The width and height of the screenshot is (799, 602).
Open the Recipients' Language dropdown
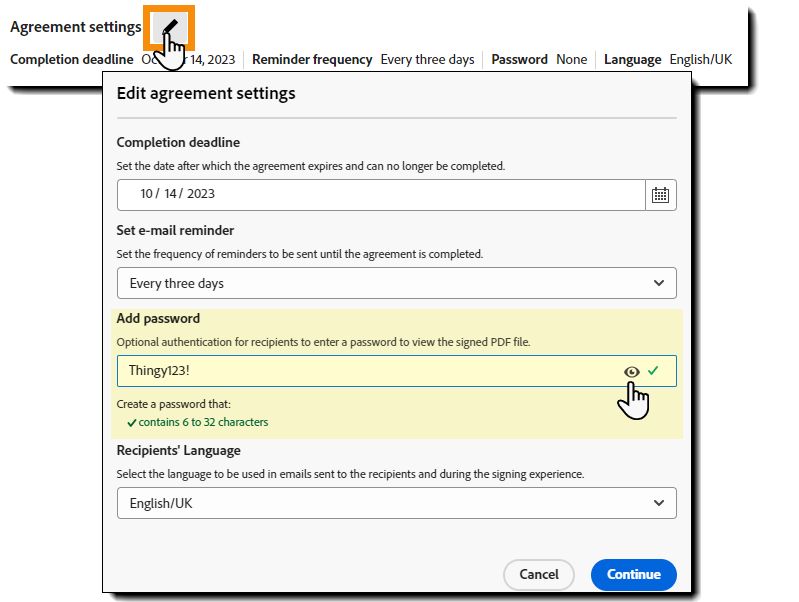pyautogui.click(x=396, y=503)
